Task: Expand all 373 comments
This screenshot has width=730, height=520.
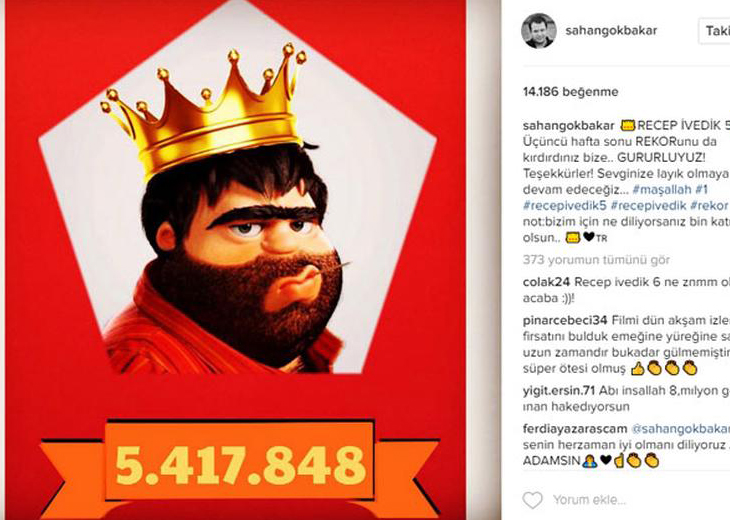Action: tap(596, 260)
